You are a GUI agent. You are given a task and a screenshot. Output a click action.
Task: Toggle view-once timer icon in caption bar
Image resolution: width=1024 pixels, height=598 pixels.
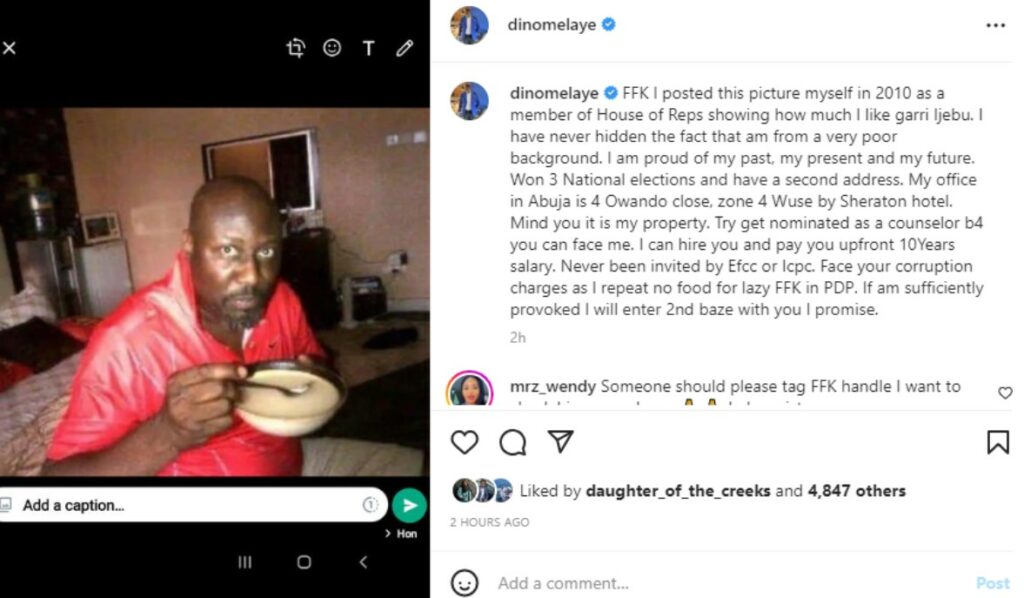pos(370,505)
